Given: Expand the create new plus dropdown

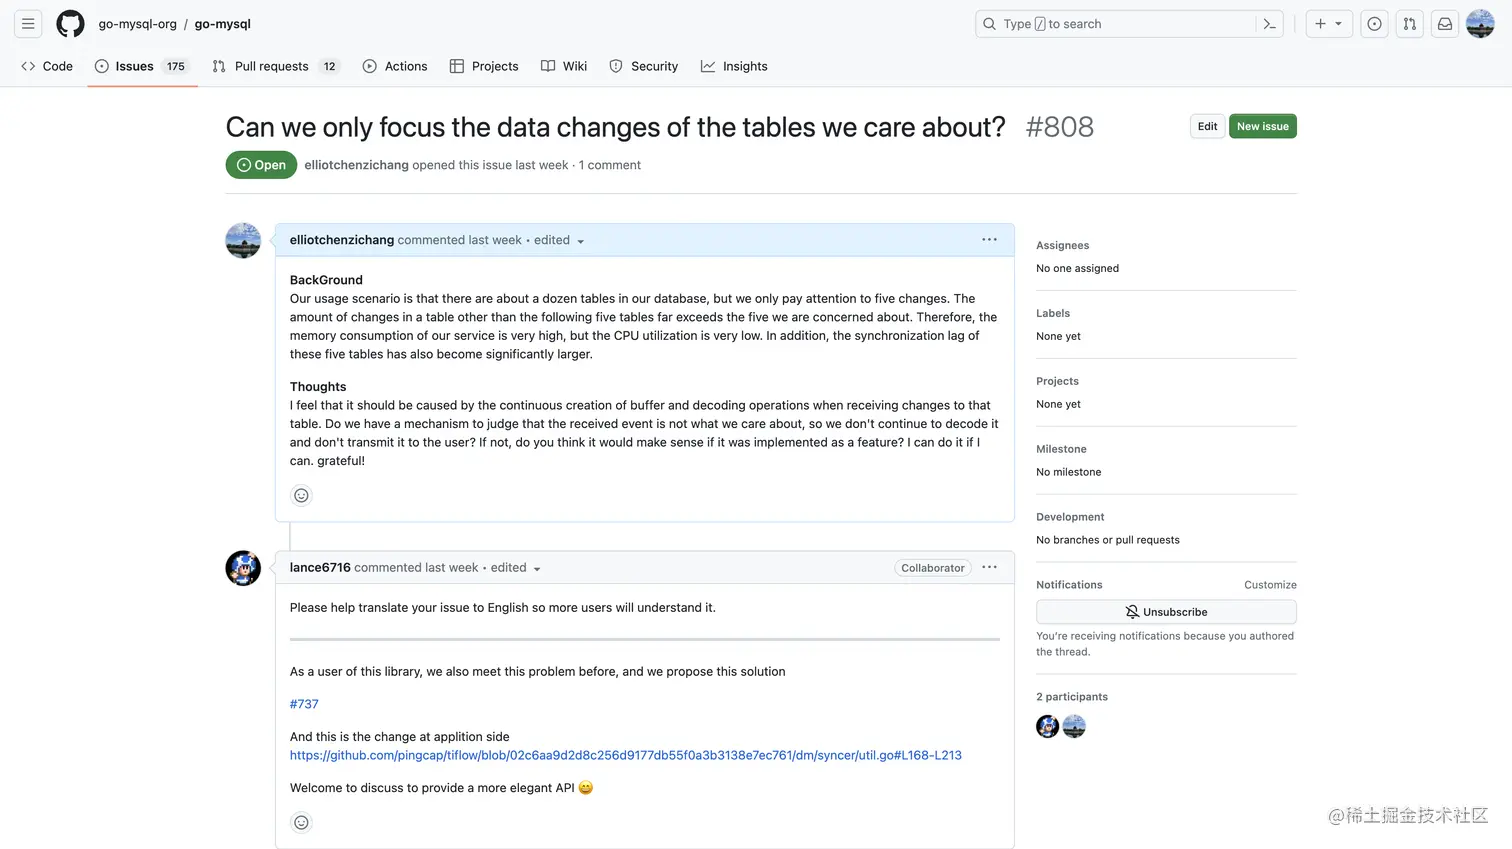Looking at the screenshot, I should click(x=1329, y=24).
